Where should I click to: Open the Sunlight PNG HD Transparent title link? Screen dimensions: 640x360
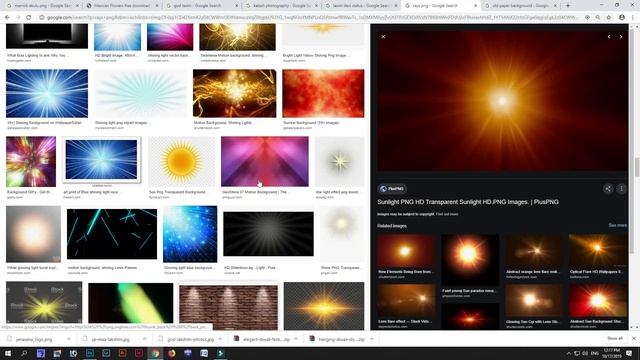click(x=468, y=202)
